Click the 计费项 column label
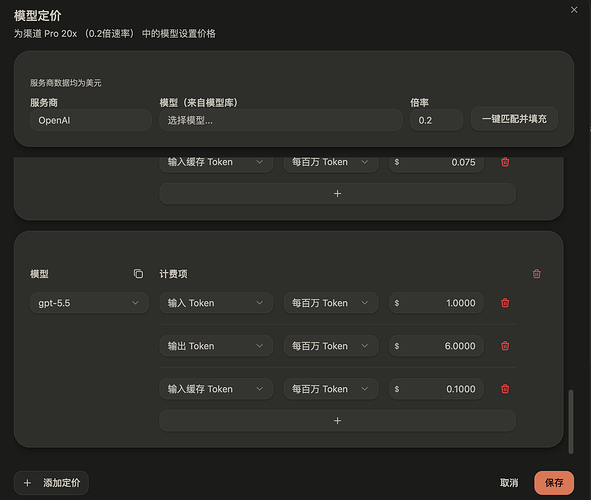 click(x=173, y=274)
